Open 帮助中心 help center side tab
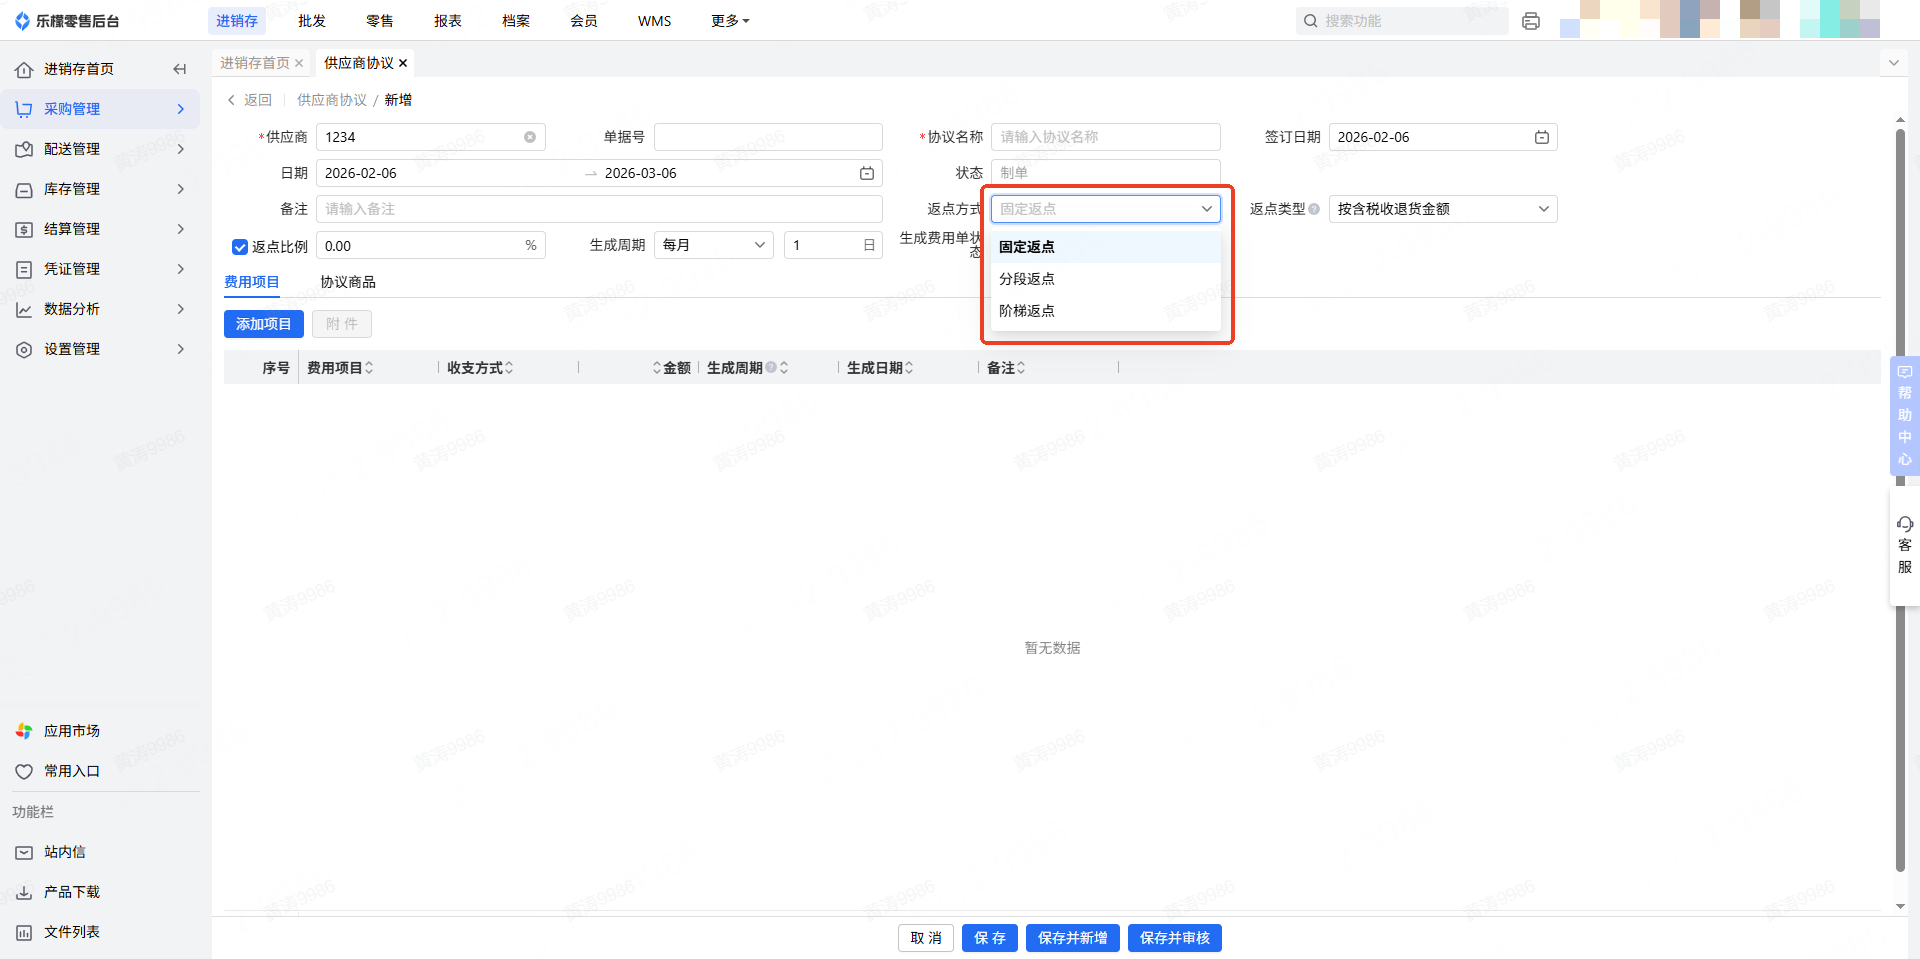 1904,415
